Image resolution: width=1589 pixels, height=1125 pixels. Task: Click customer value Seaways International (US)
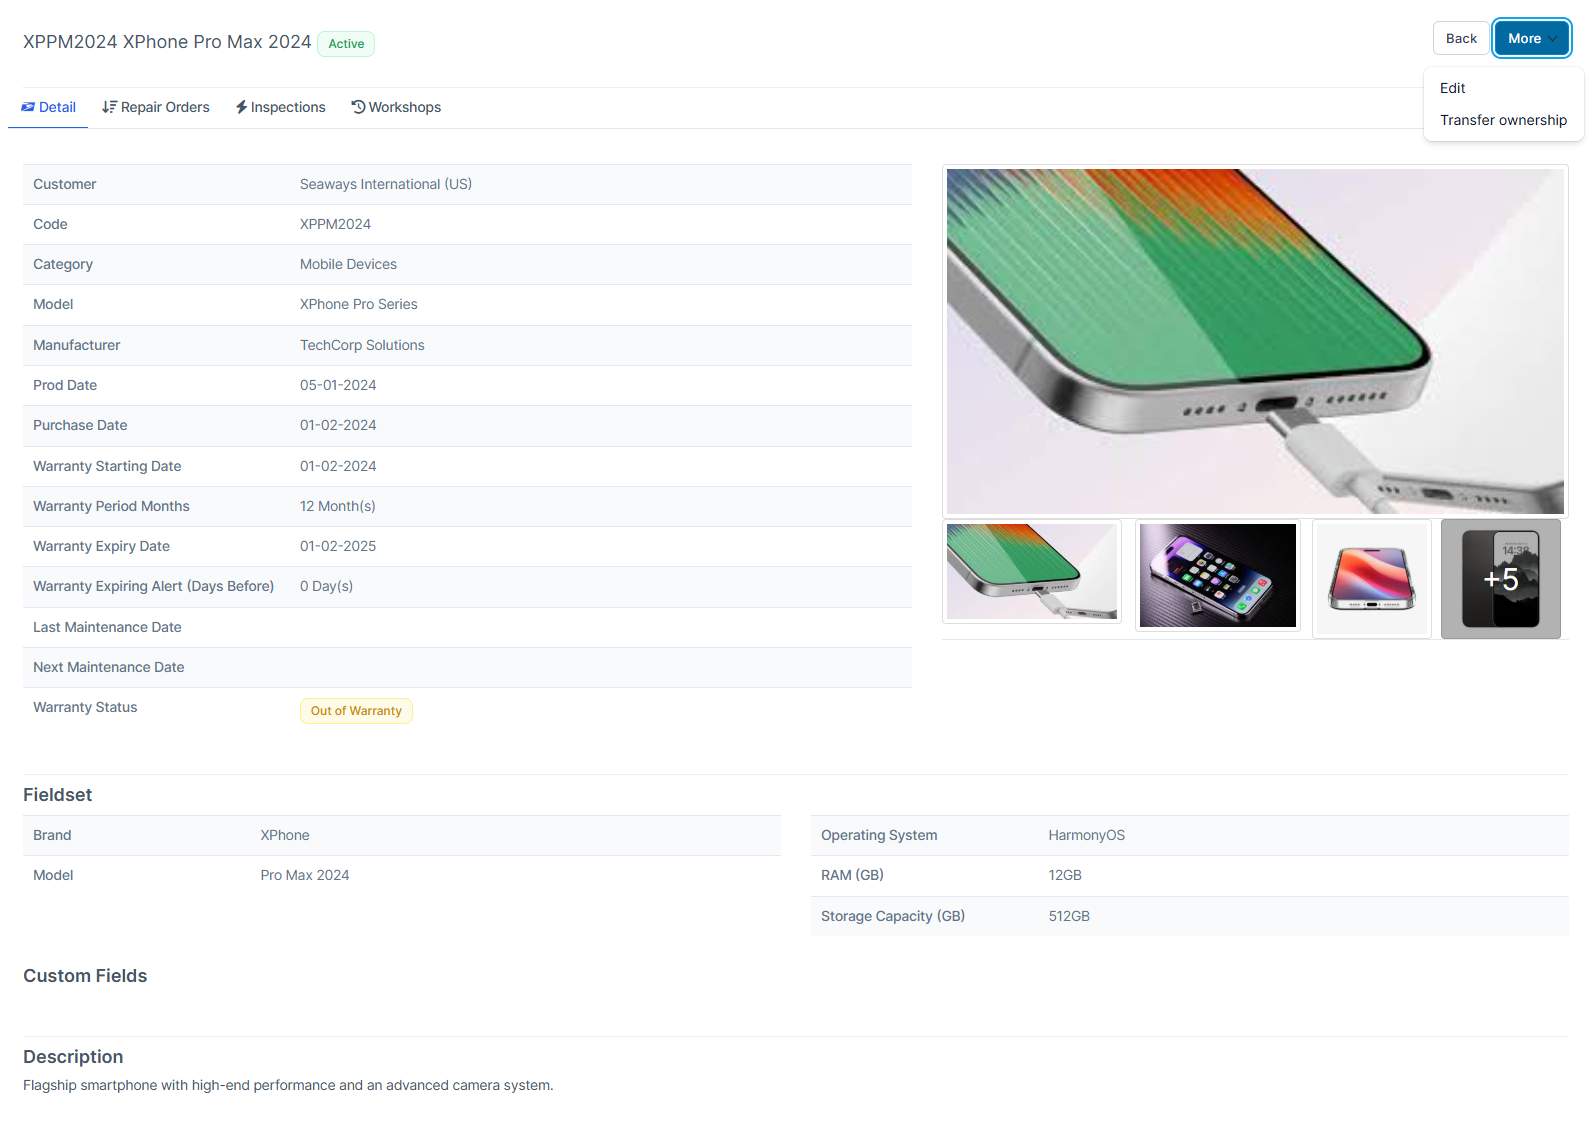(x=386, y=184)
